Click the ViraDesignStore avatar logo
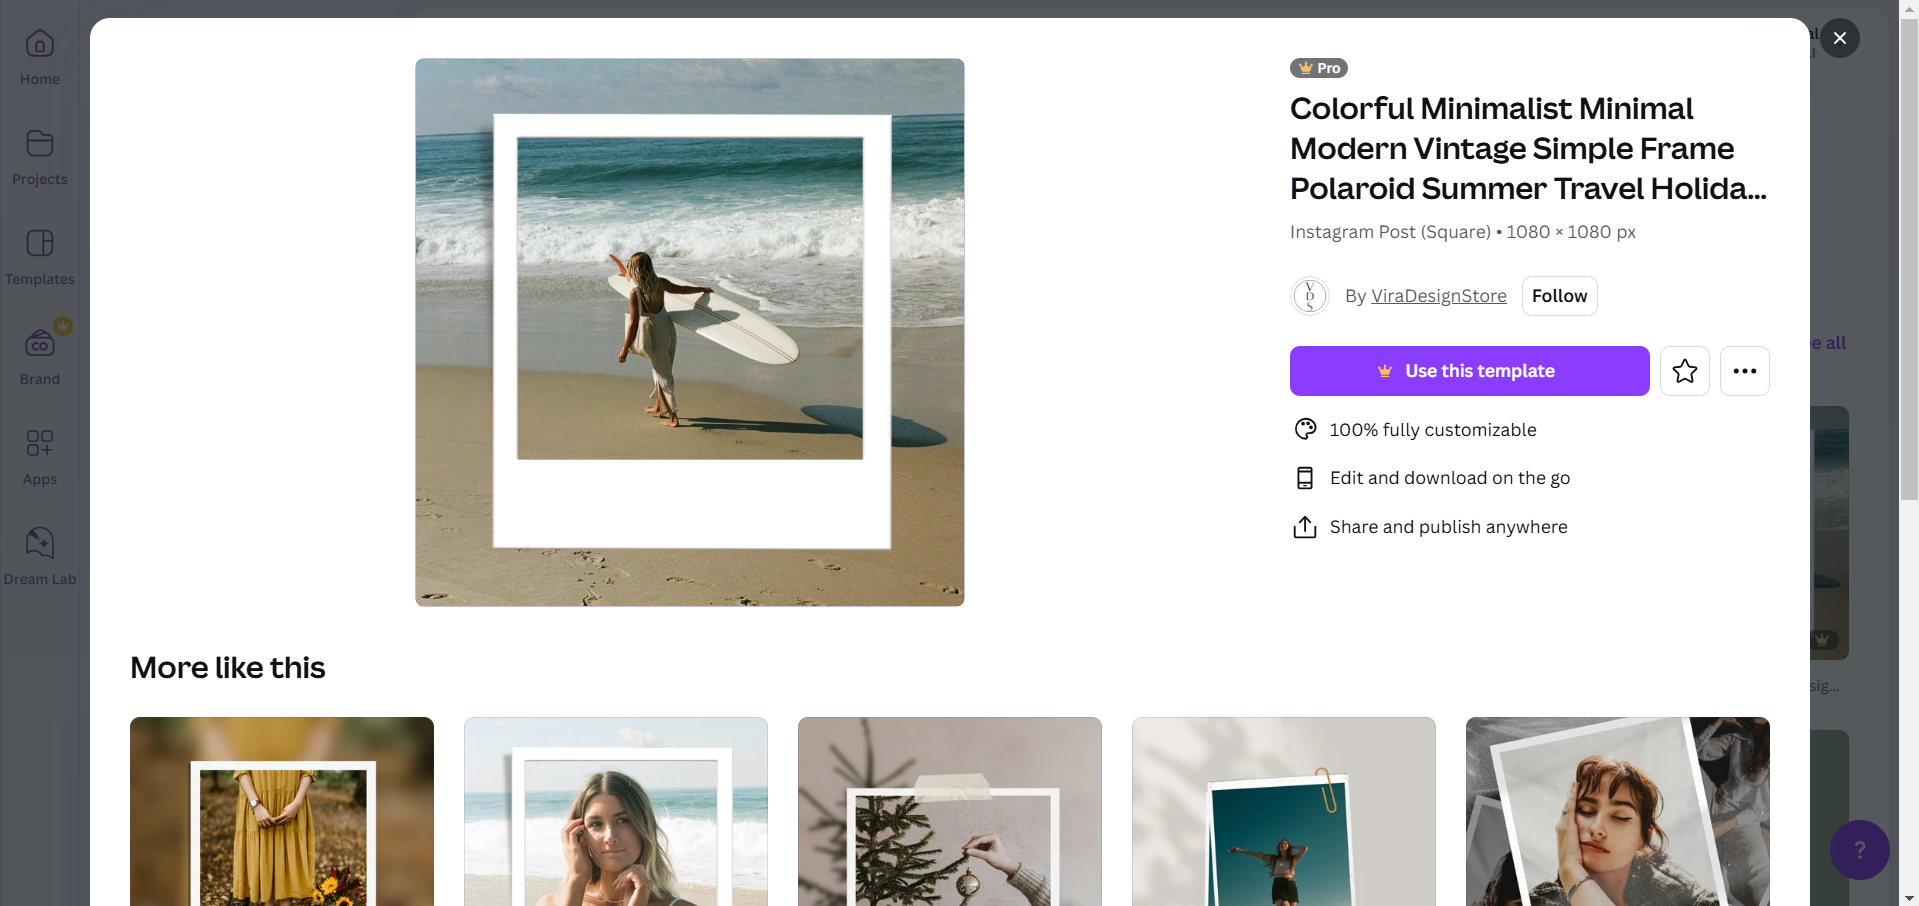 pos(1309,296)
